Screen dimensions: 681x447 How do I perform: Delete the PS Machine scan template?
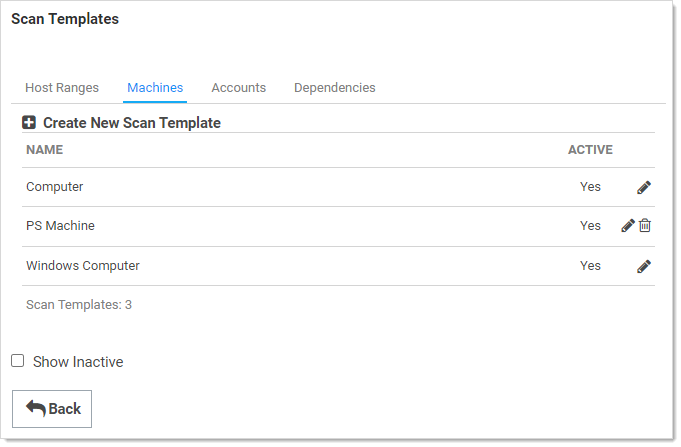click(645, 226)
